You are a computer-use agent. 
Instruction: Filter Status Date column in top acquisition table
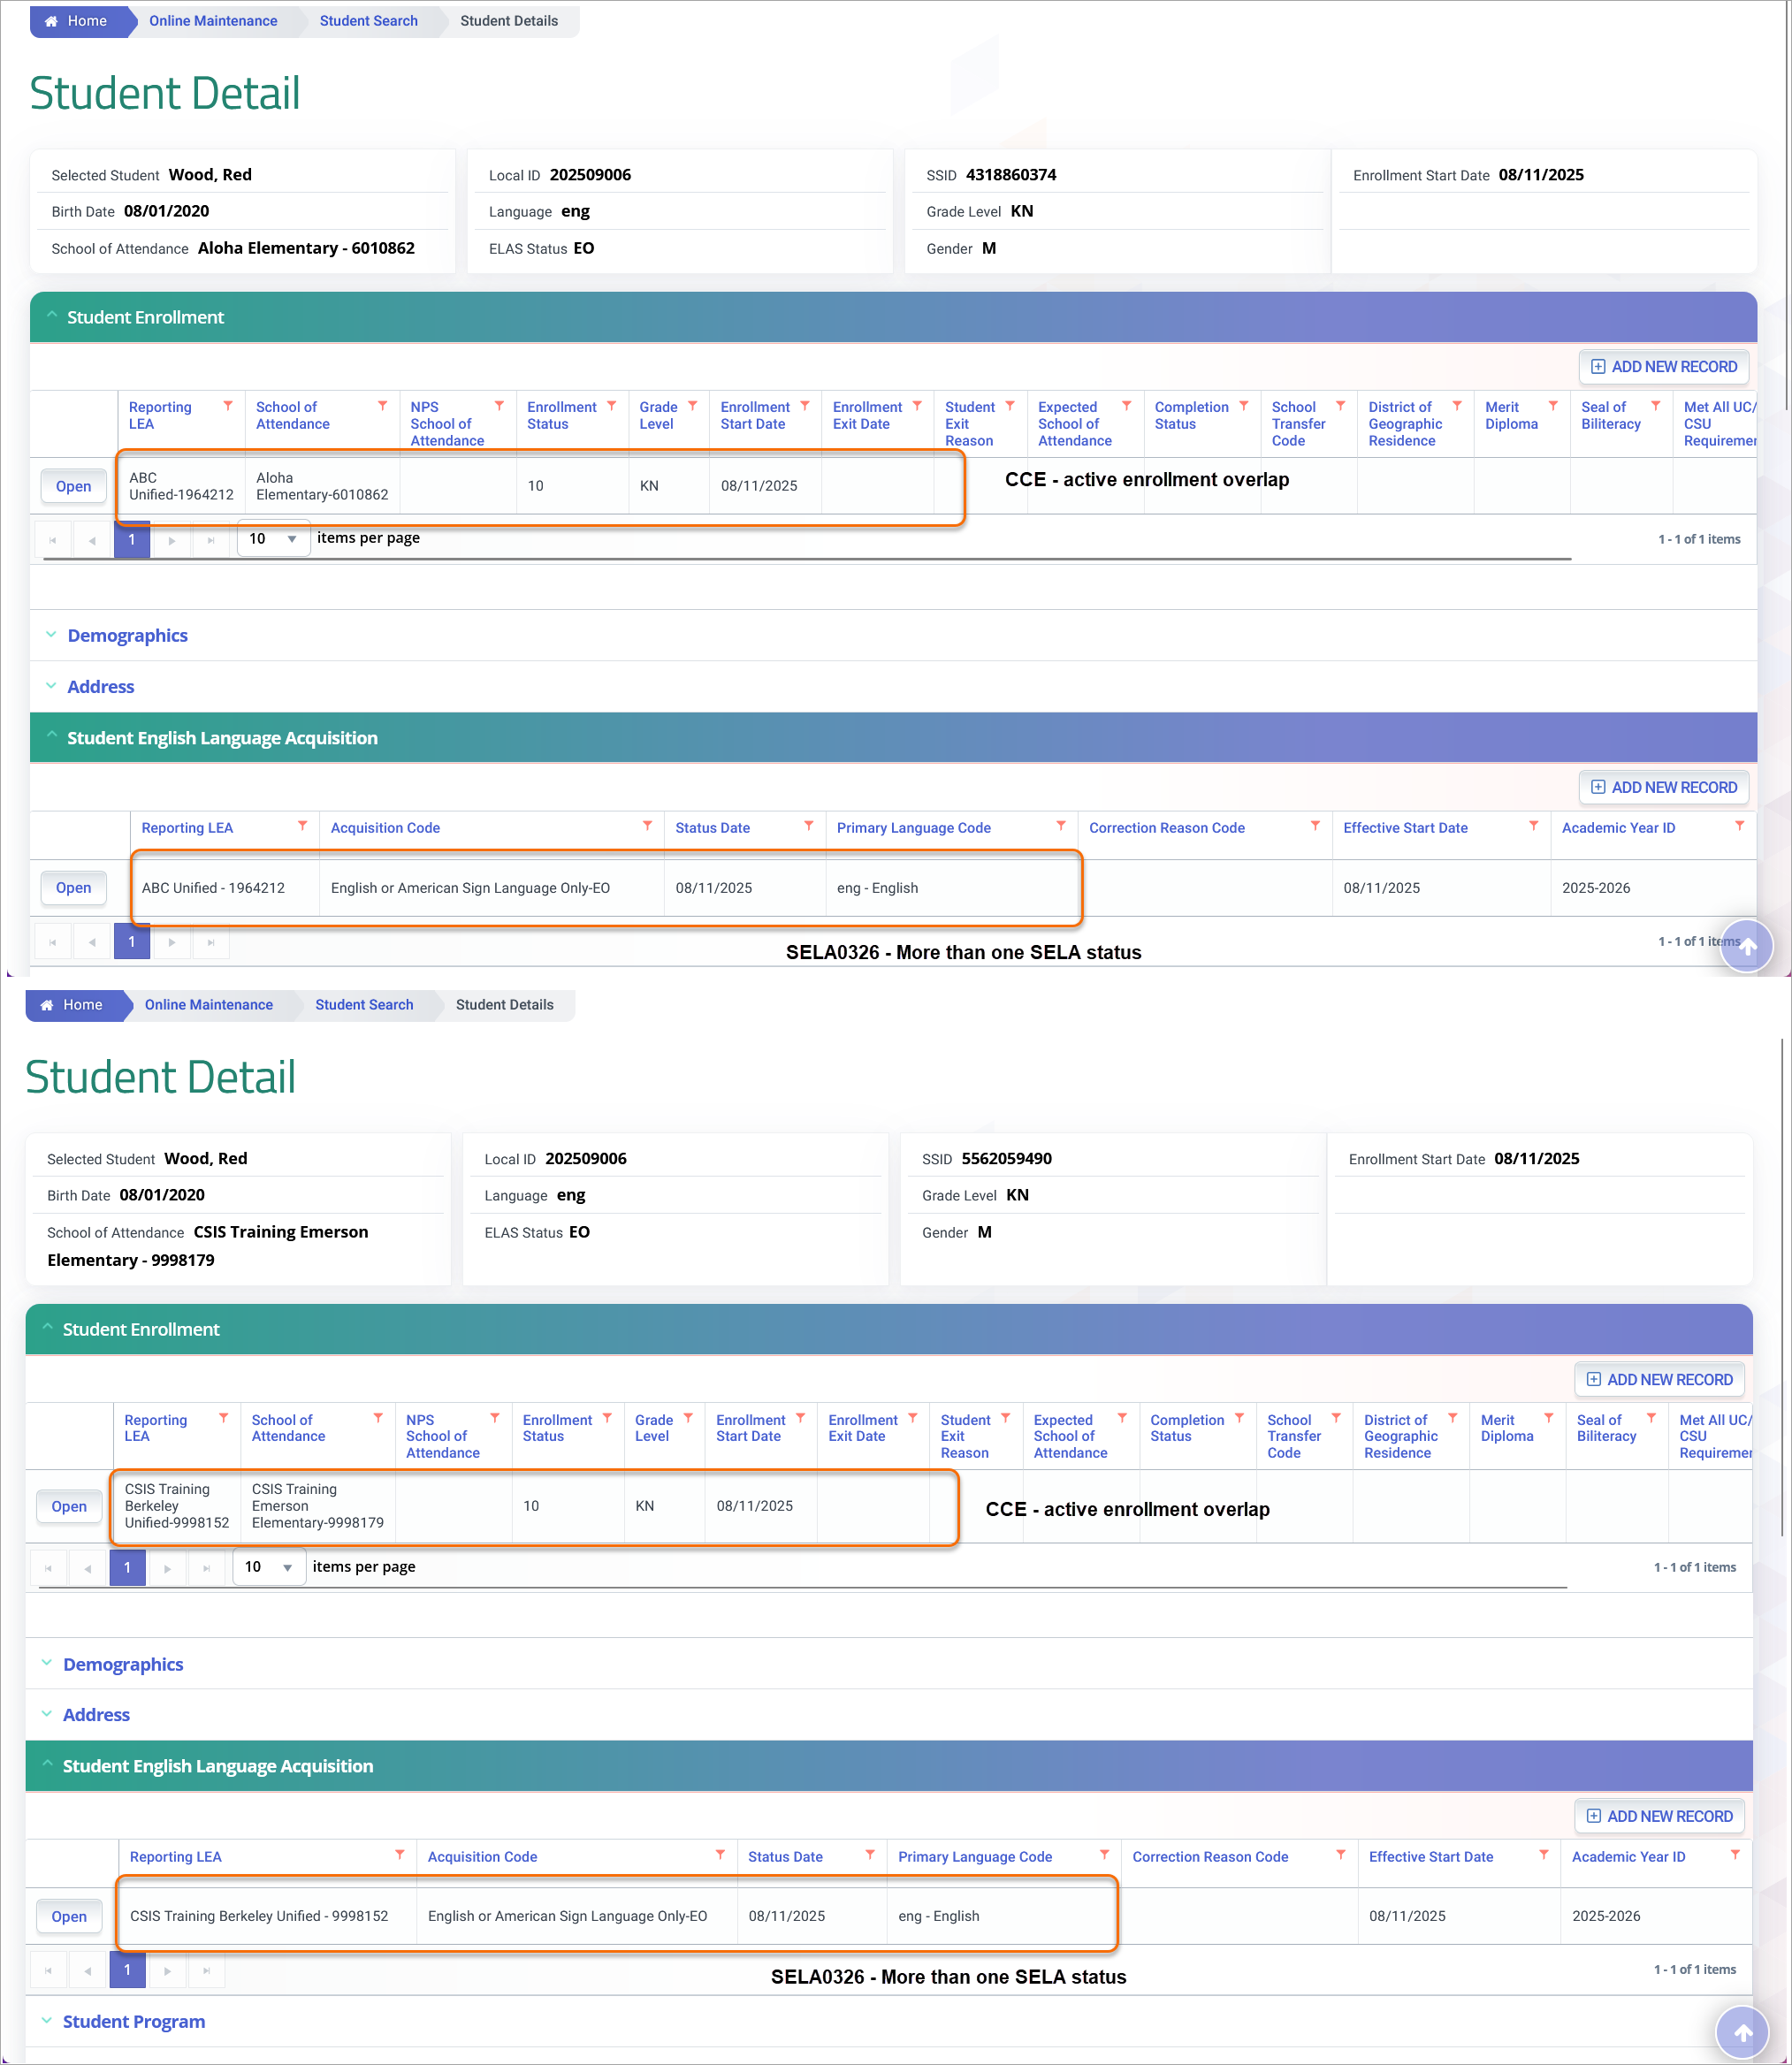(808, 826)
